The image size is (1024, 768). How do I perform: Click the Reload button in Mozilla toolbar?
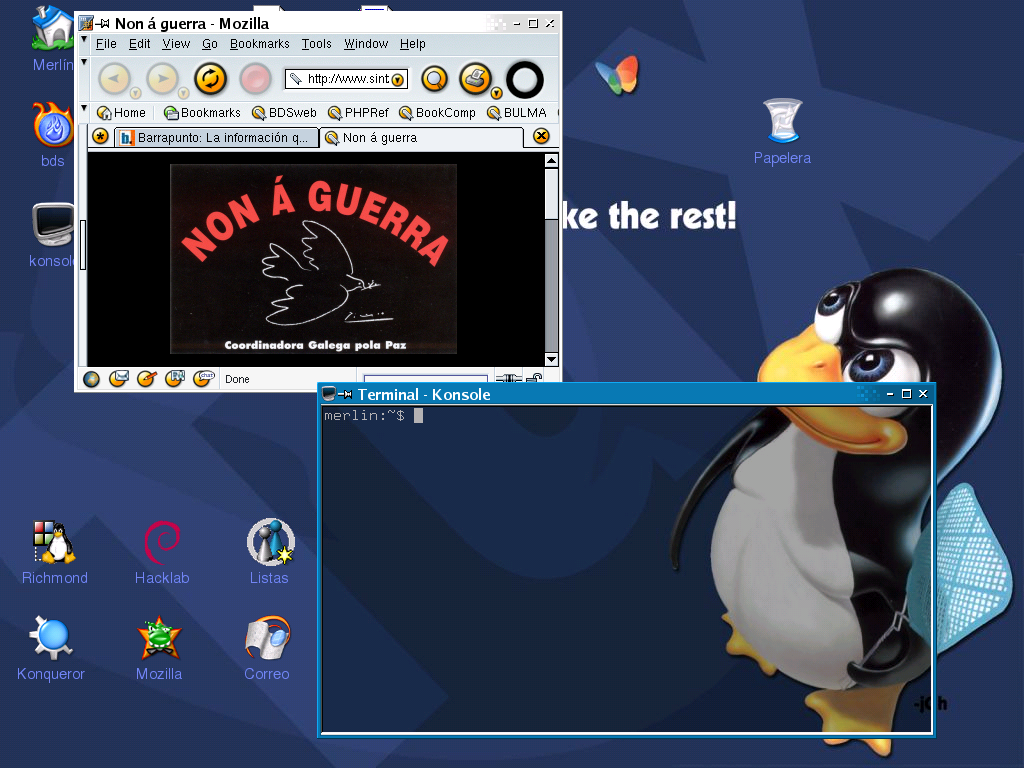pos(210,79)
